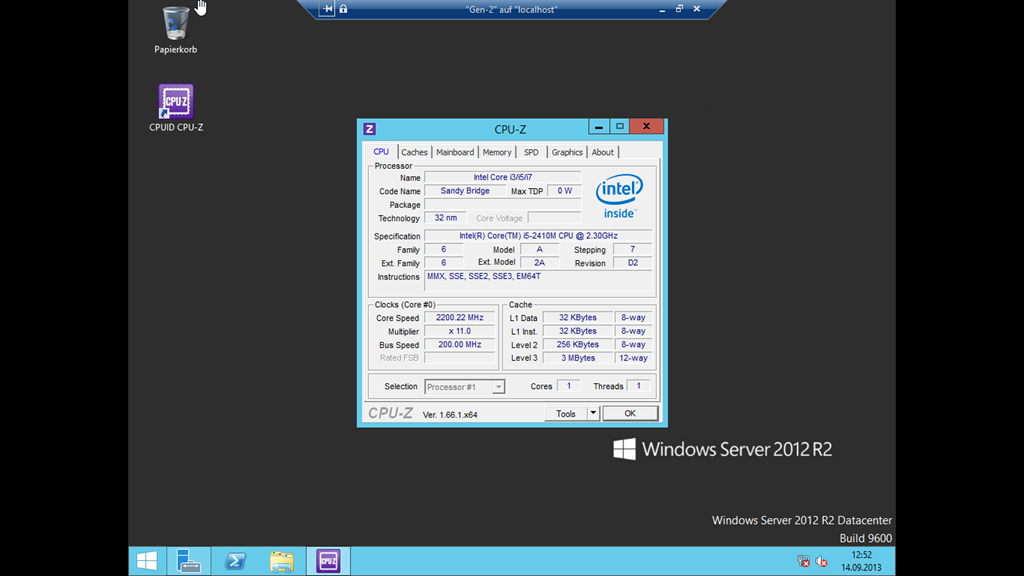
Task: Select the CPUID CPU-Z desktop shortcut
Action: (x=176, y=108)
